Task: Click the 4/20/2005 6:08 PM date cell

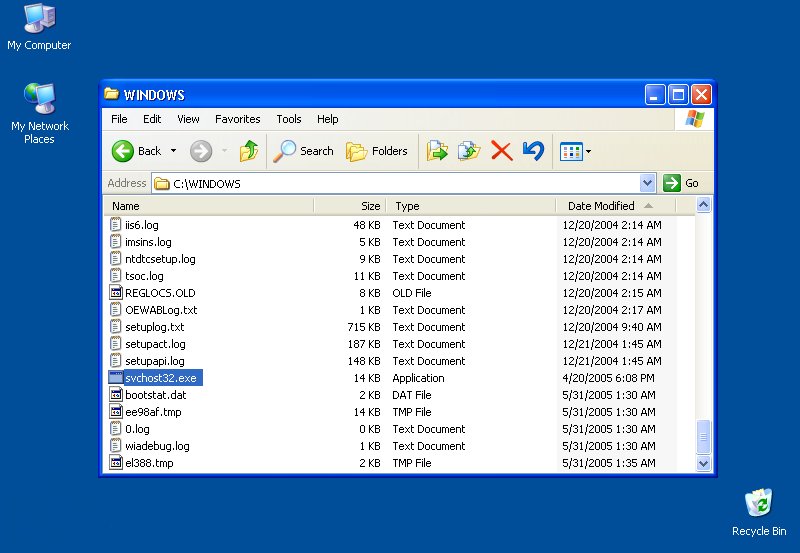Action: 608,378
